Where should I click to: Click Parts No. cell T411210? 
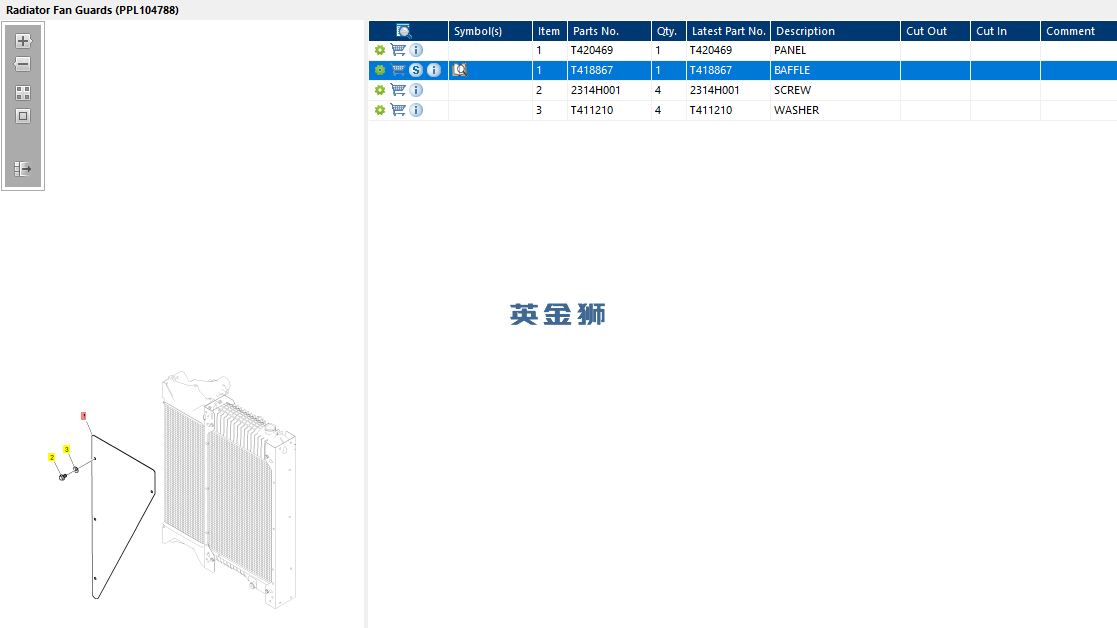pyautogui.click(x=609, y=110)
